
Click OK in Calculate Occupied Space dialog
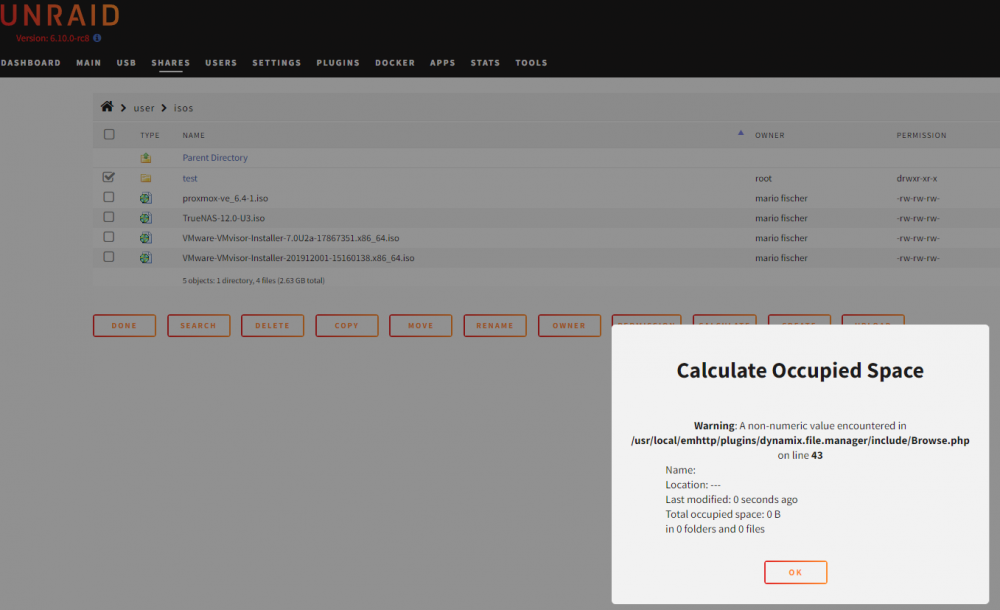795,572
